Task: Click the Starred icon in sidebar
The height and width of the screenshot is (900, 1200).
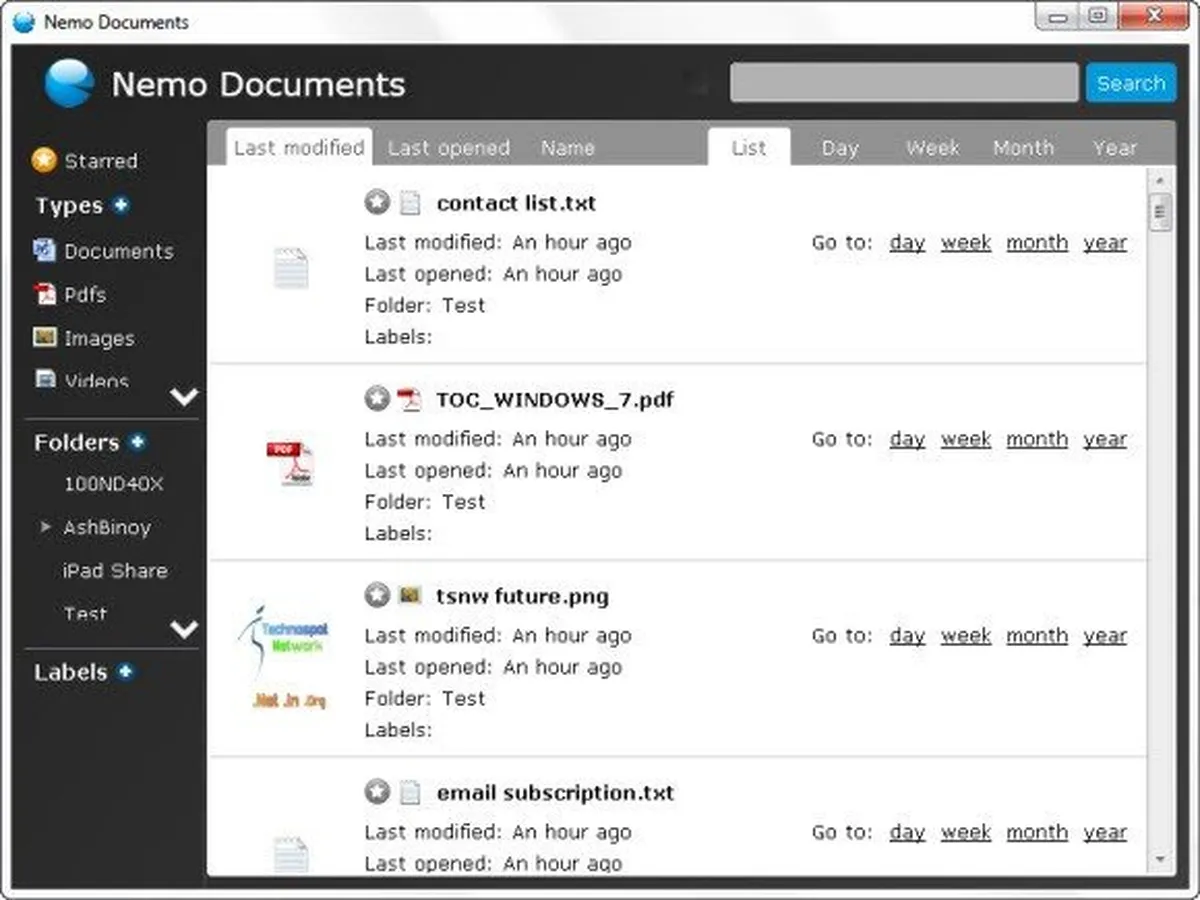Action: point(44,160)
